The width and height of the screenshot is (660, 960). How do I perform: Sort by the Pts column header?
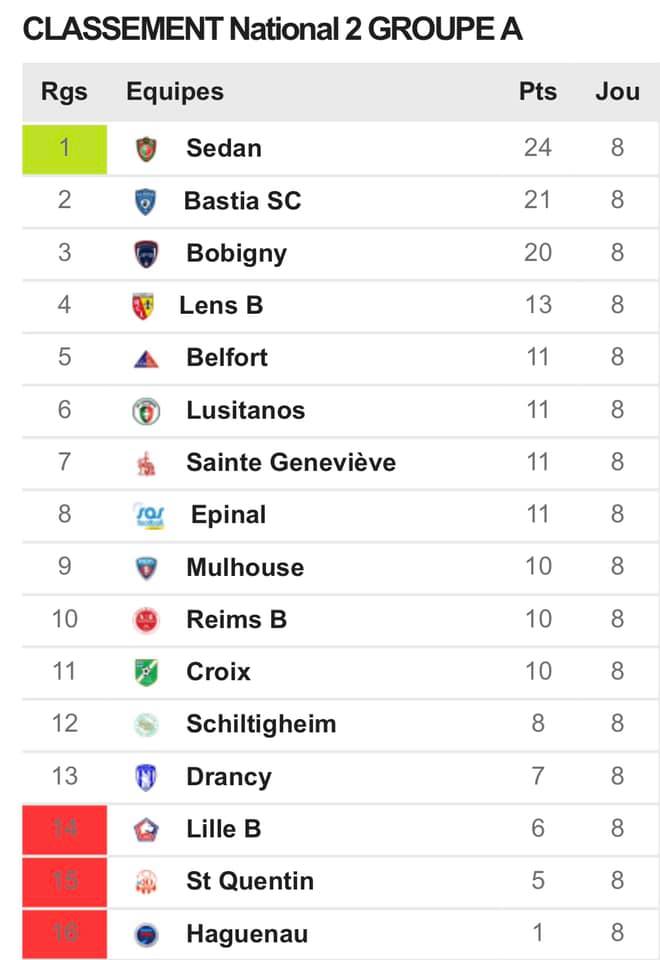click(538, 91)
